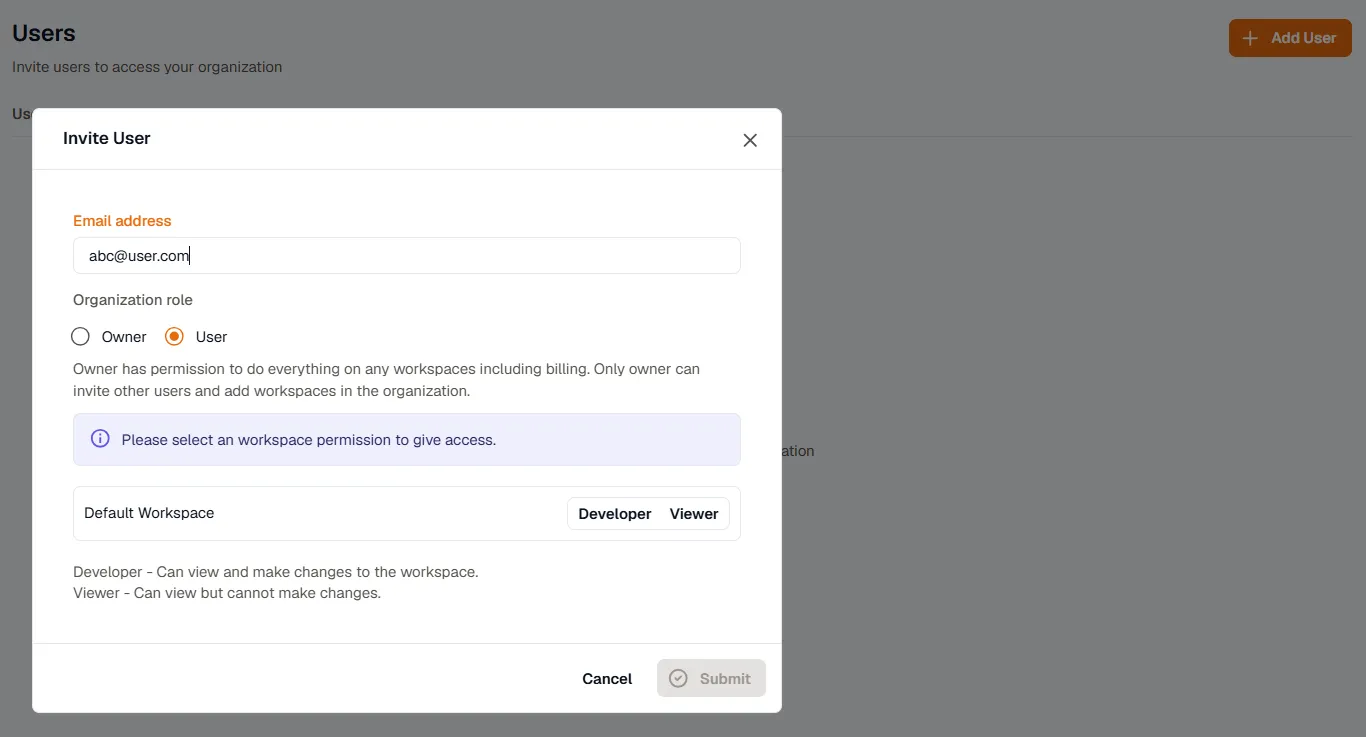
Task: Choose Developer permission for Default Workspace
Action: 615,514
